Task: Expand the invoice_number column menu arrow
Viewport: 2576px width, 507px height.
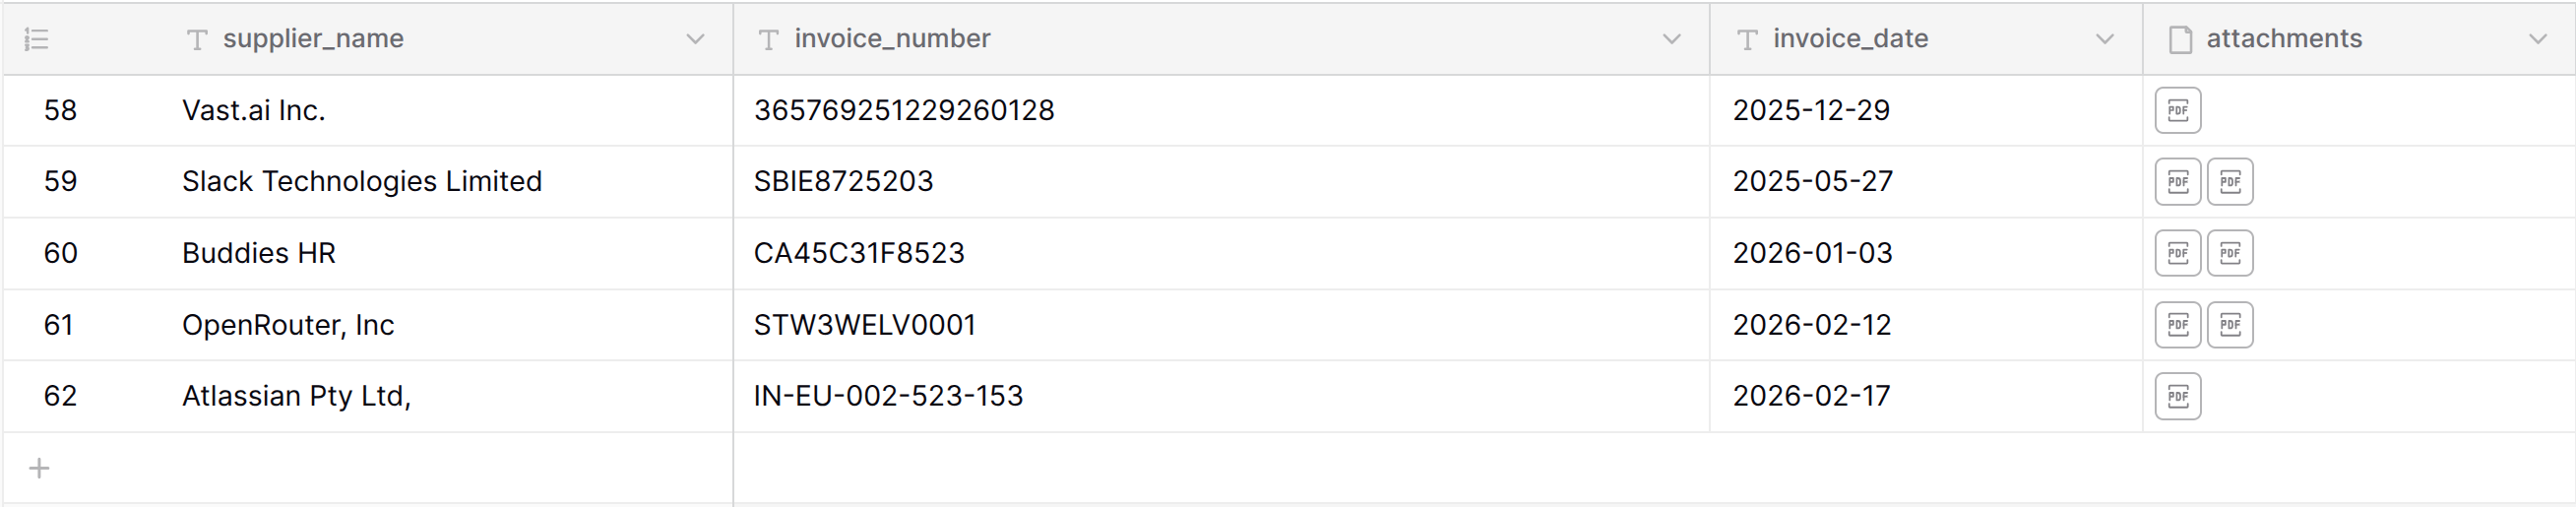Action: click(x=1671, y=39)
